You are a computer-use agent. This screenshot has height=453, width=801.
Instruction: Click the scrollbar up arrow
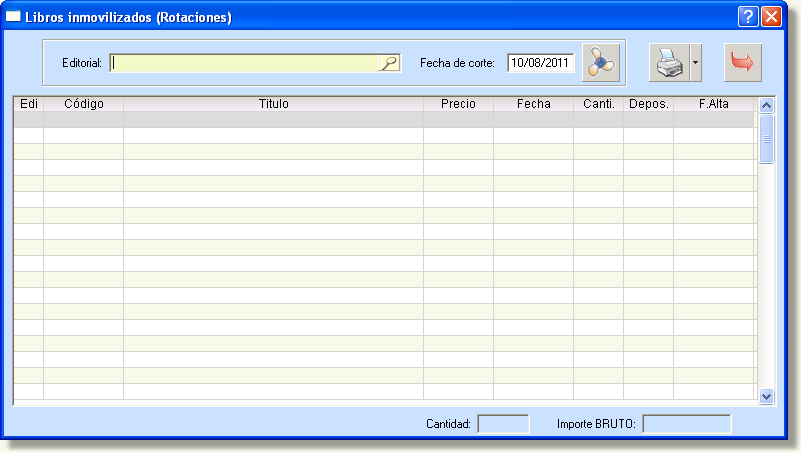coord(767,105)
